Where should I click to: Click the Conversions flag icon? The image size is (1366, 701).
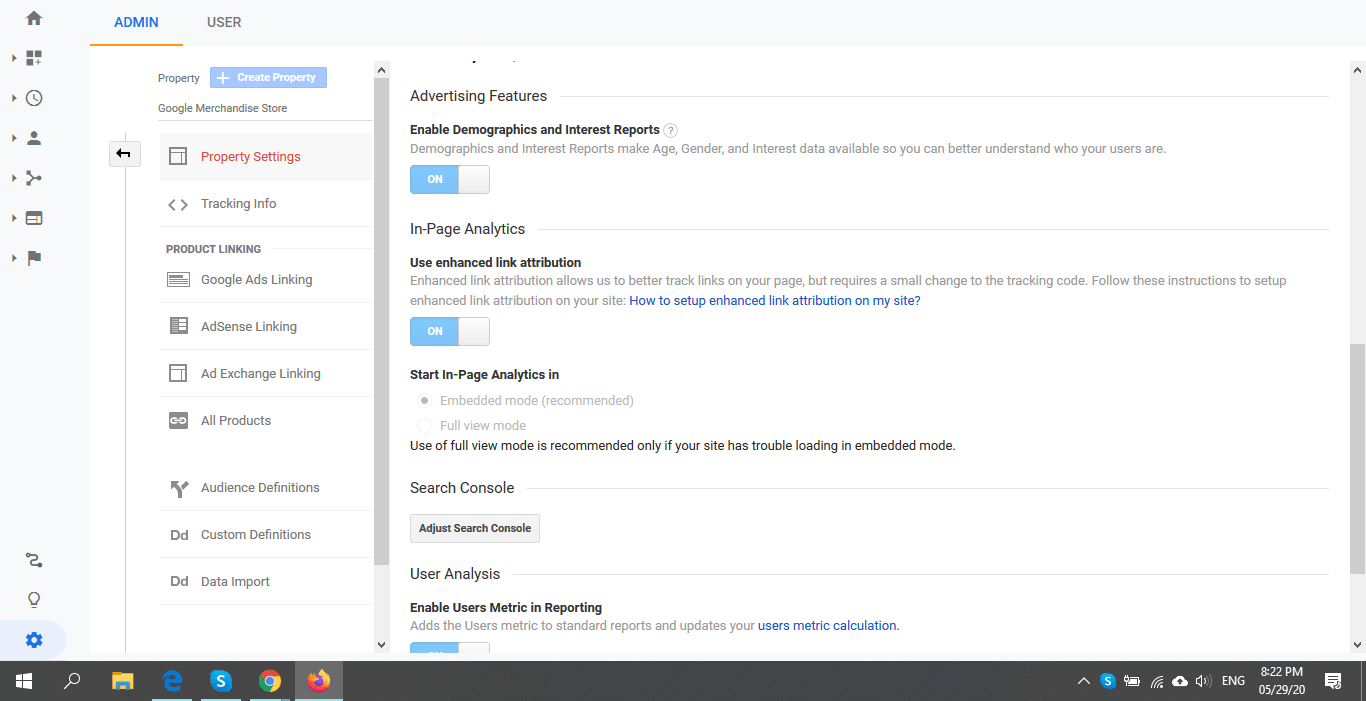[x=33, y=258]
